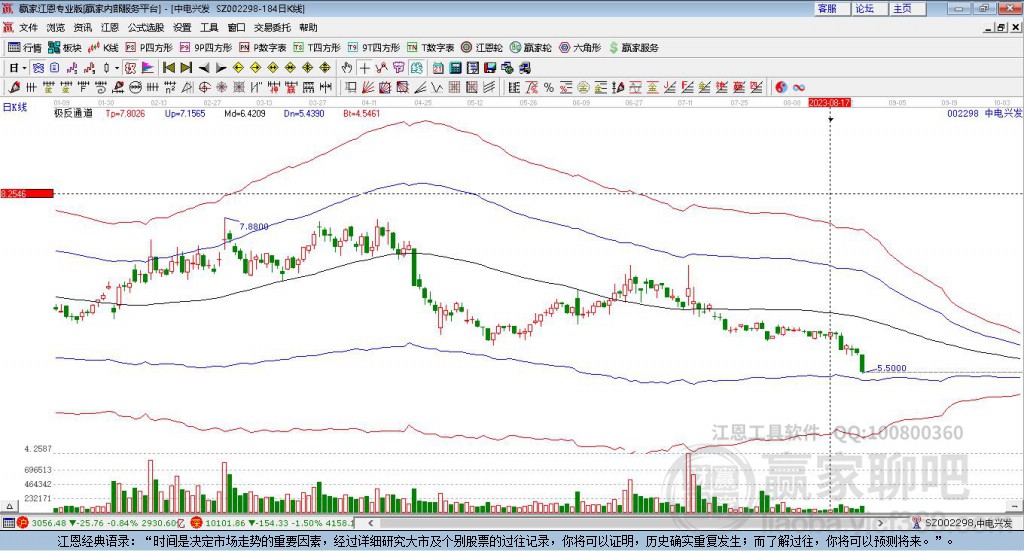The height and width of the screenshot is (551, 1024).
Task: Toggle the crosshair cursor tool
Action: pyautogui.click(x=364, y=68)
